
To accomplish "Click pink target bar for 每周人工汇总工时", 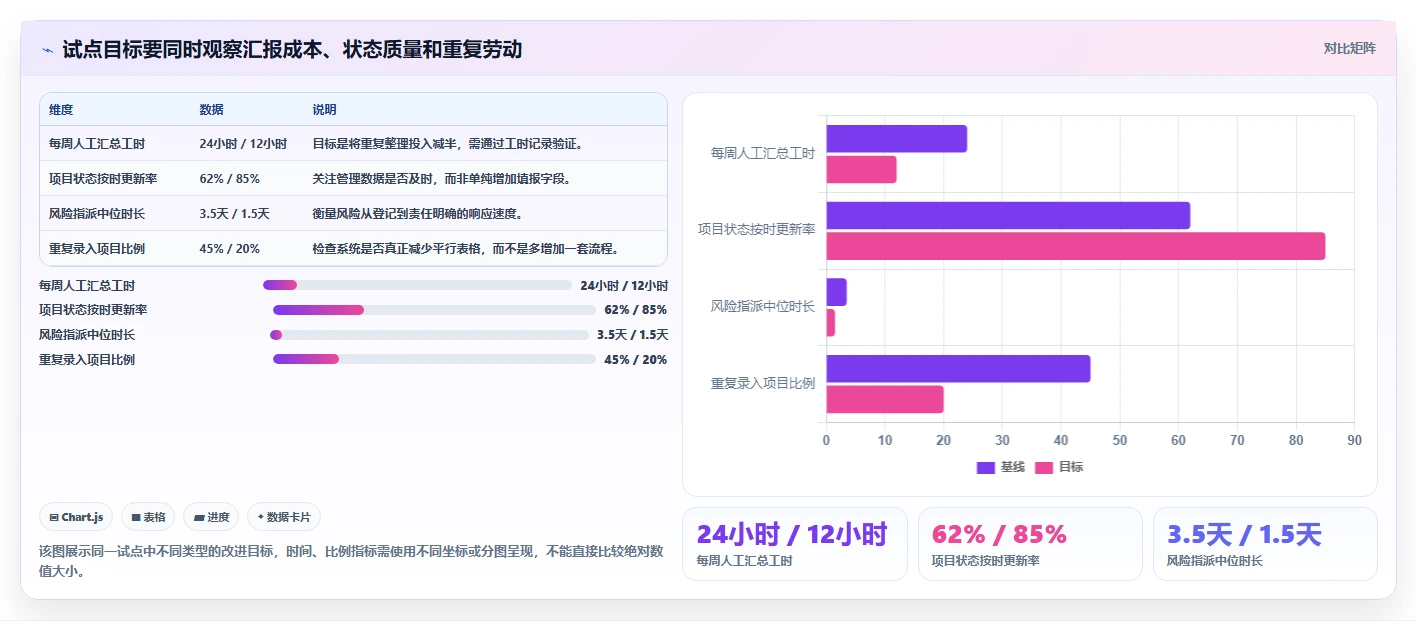I will click(x=861, y=170).
